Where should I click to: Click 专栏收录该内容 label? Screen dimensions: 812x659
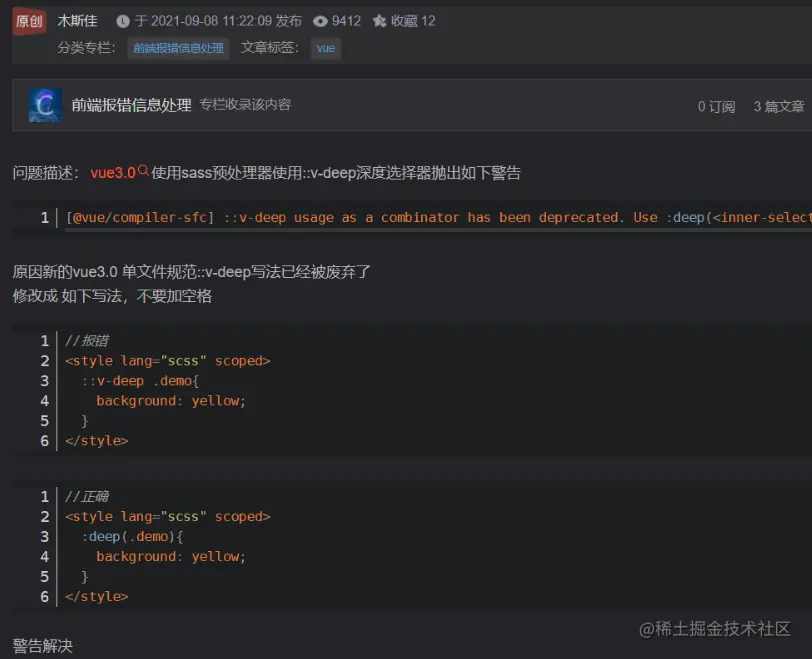[x=245, y=105]
